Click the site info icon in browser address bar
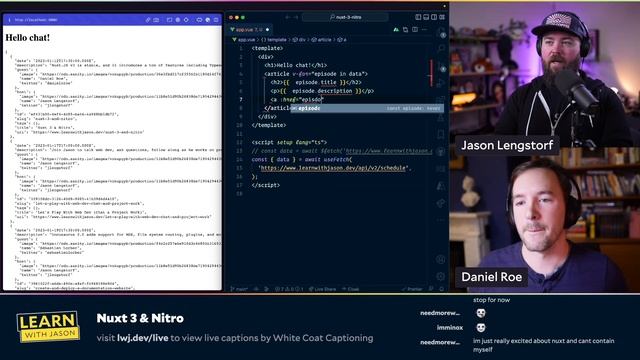 9,20
